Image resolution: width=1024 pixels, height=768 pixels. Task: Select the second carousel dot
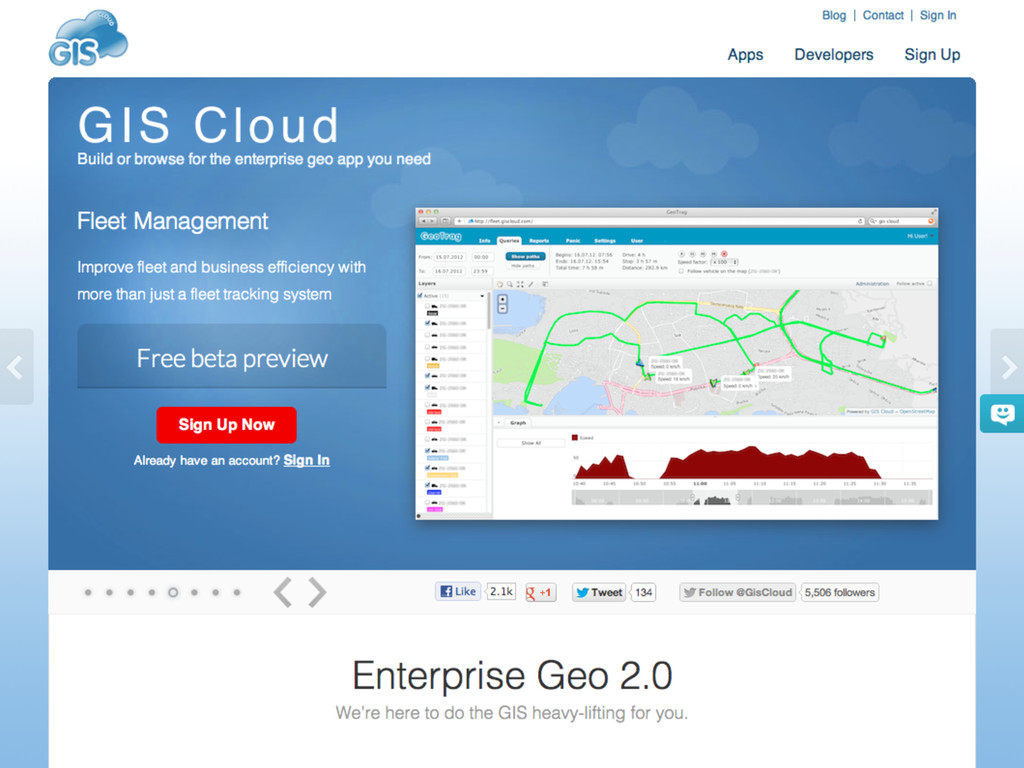pos(109,592)
